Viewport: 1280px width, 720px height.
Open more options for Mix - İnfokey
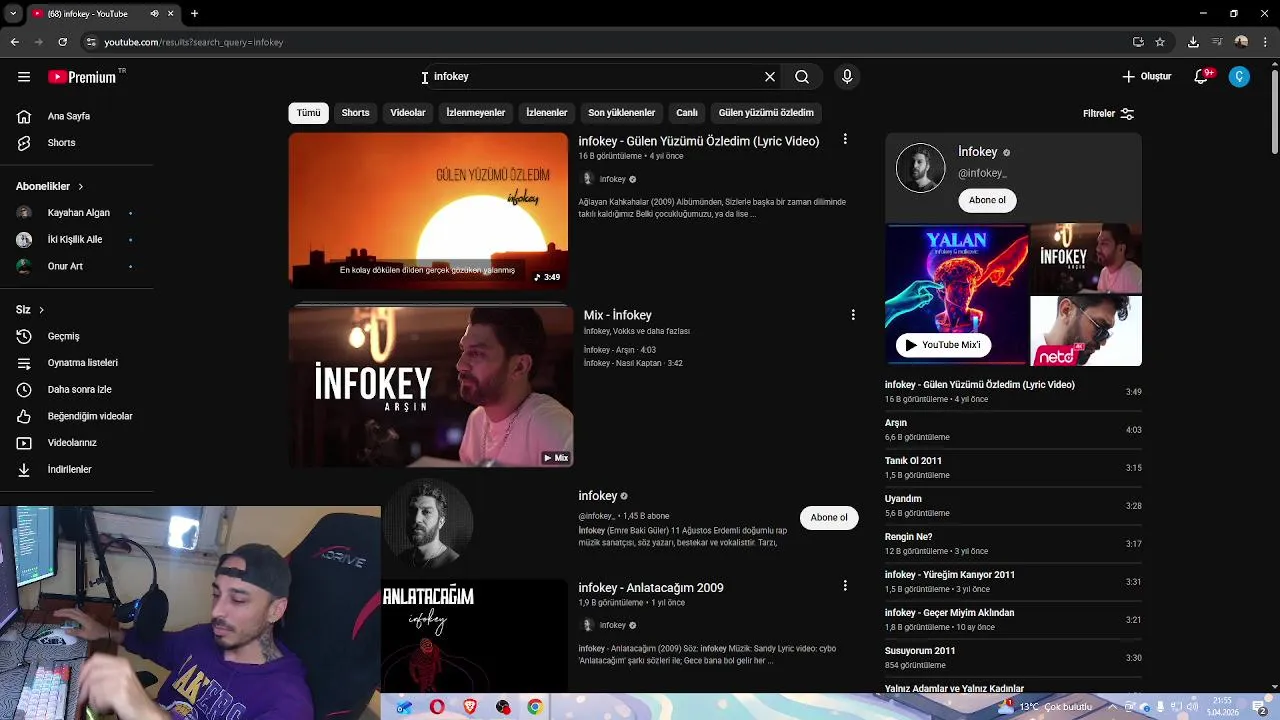tap(853, 315)
